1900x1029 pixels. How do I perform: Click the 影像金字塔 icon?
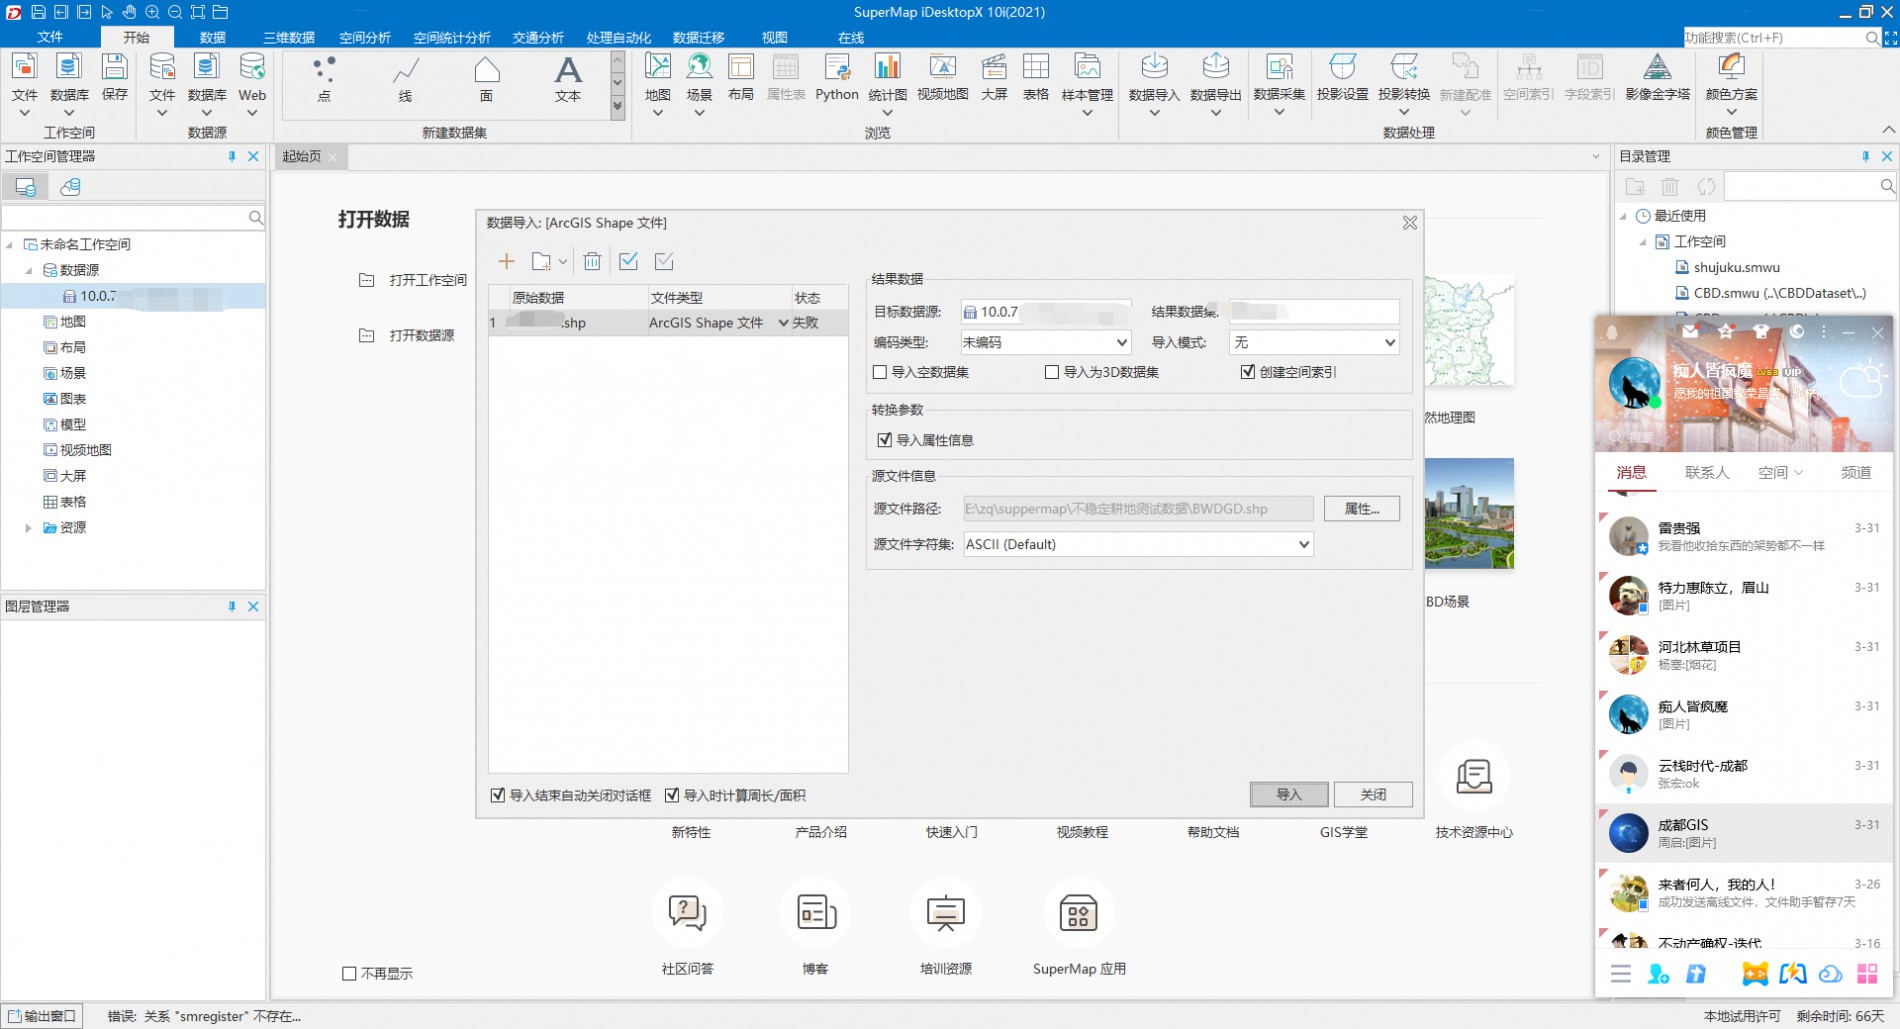pos(1657,77)
